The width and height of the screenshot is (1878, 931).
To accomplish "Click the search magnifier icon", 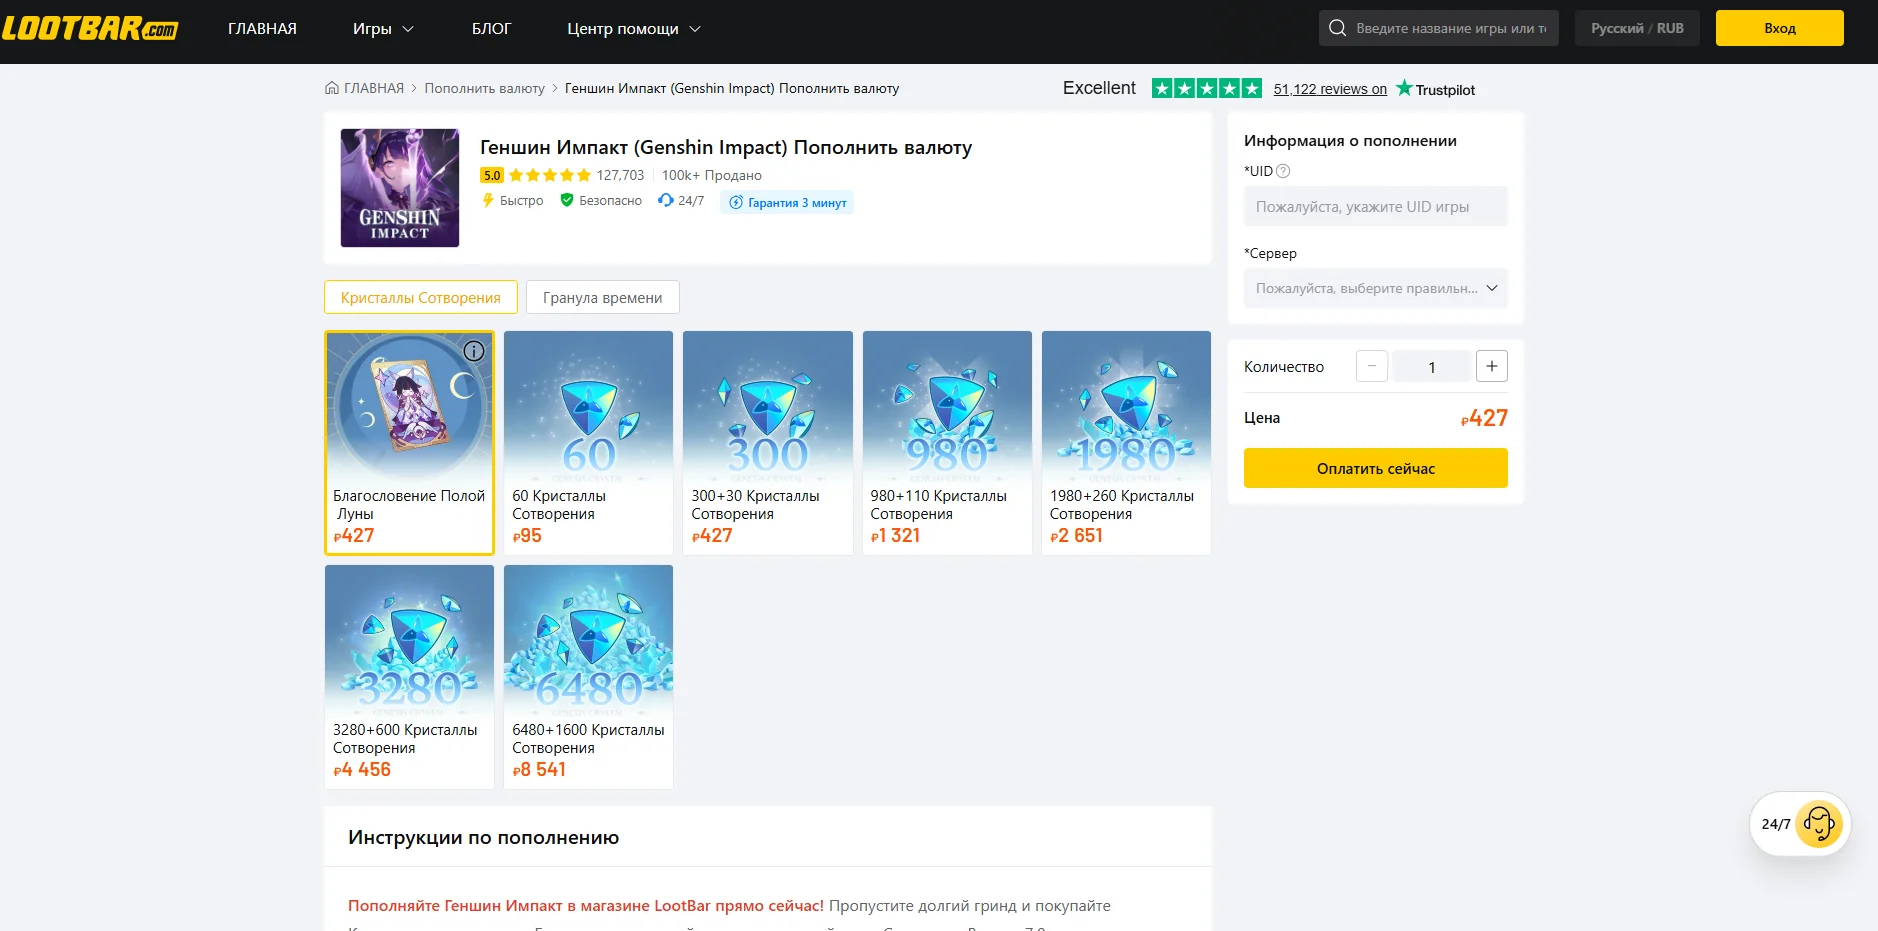I will pos(1337,28).
